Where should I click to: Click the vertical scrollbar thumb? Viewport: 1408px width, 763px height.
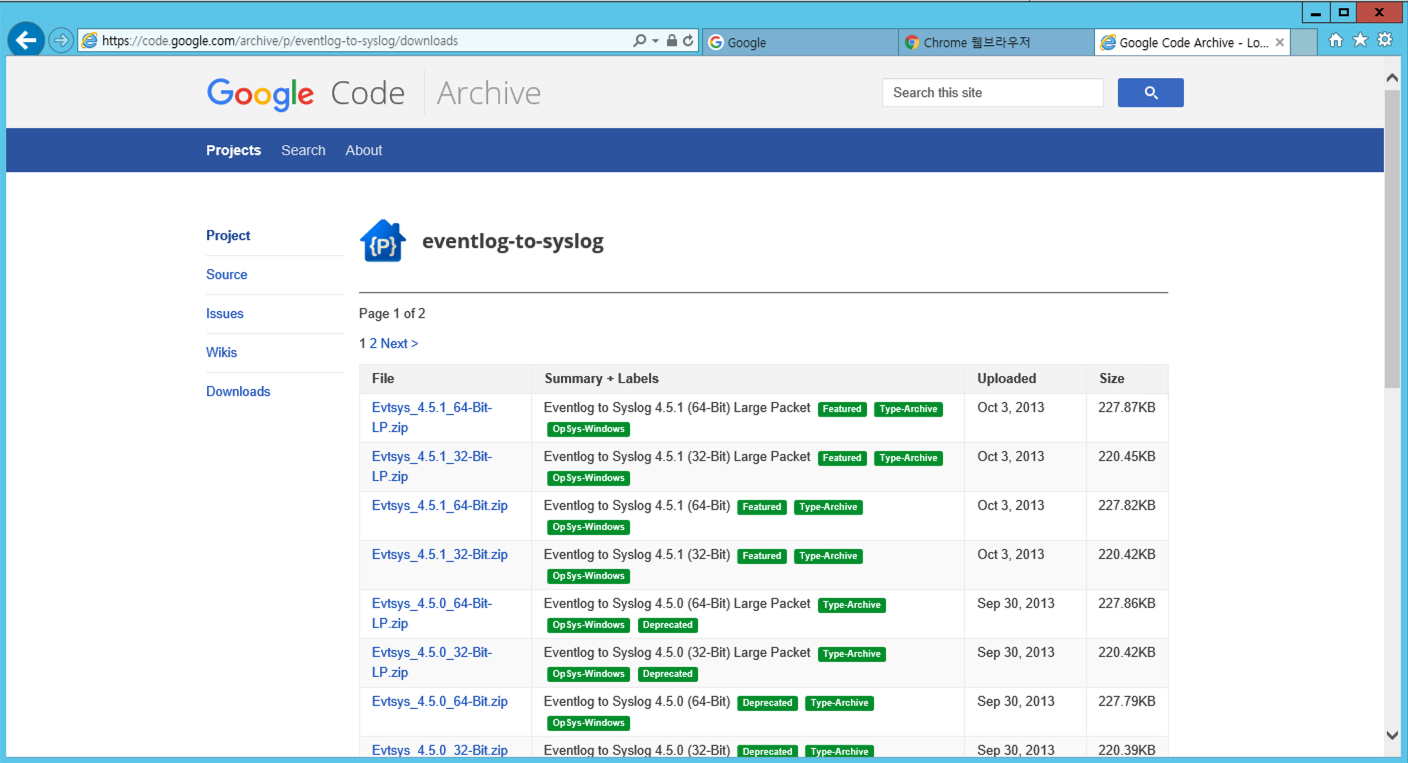(1392, 238)
